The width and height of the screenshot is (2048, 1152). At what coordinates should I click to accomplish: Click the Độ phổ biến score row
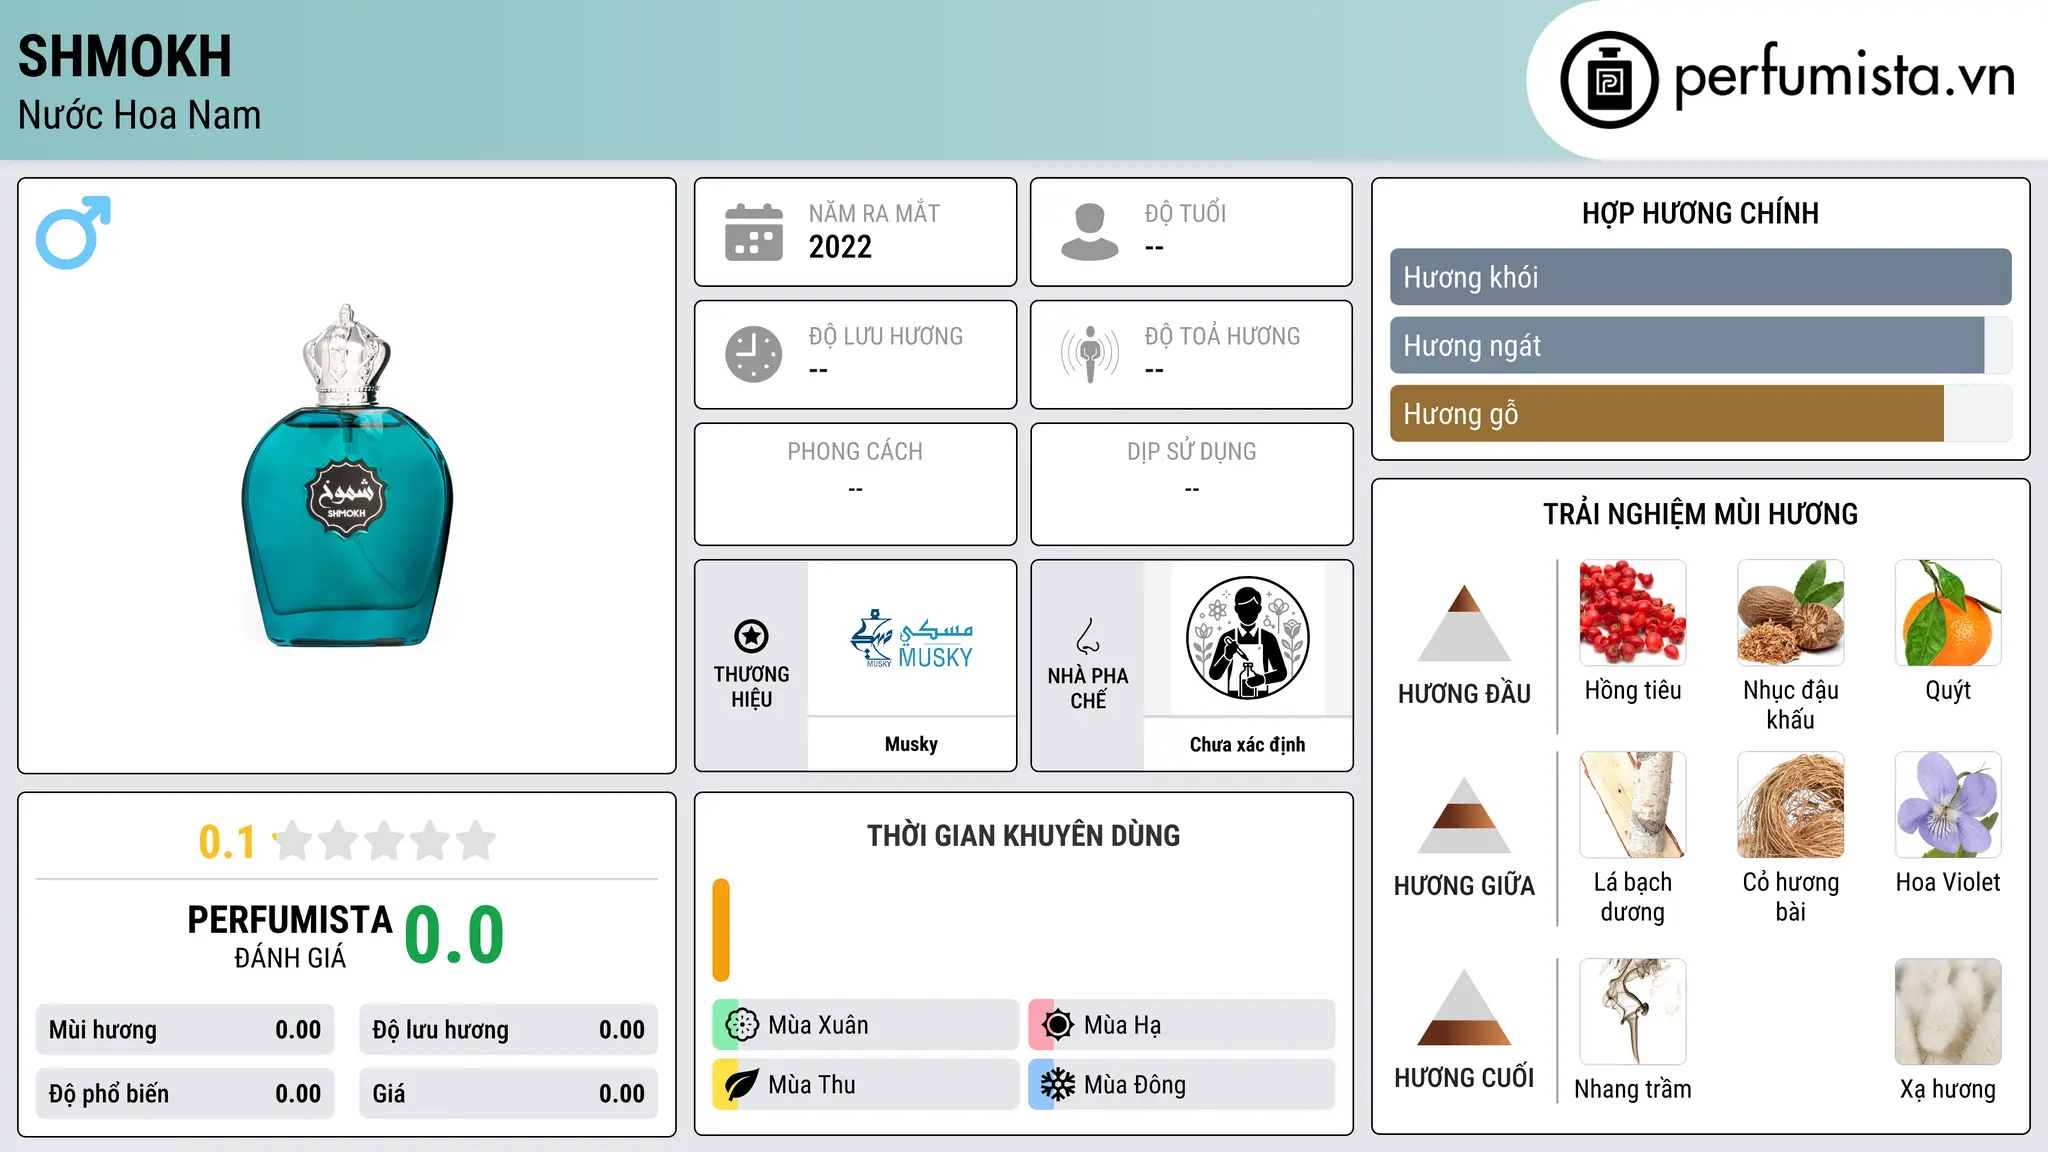[x=185, y=1094]
